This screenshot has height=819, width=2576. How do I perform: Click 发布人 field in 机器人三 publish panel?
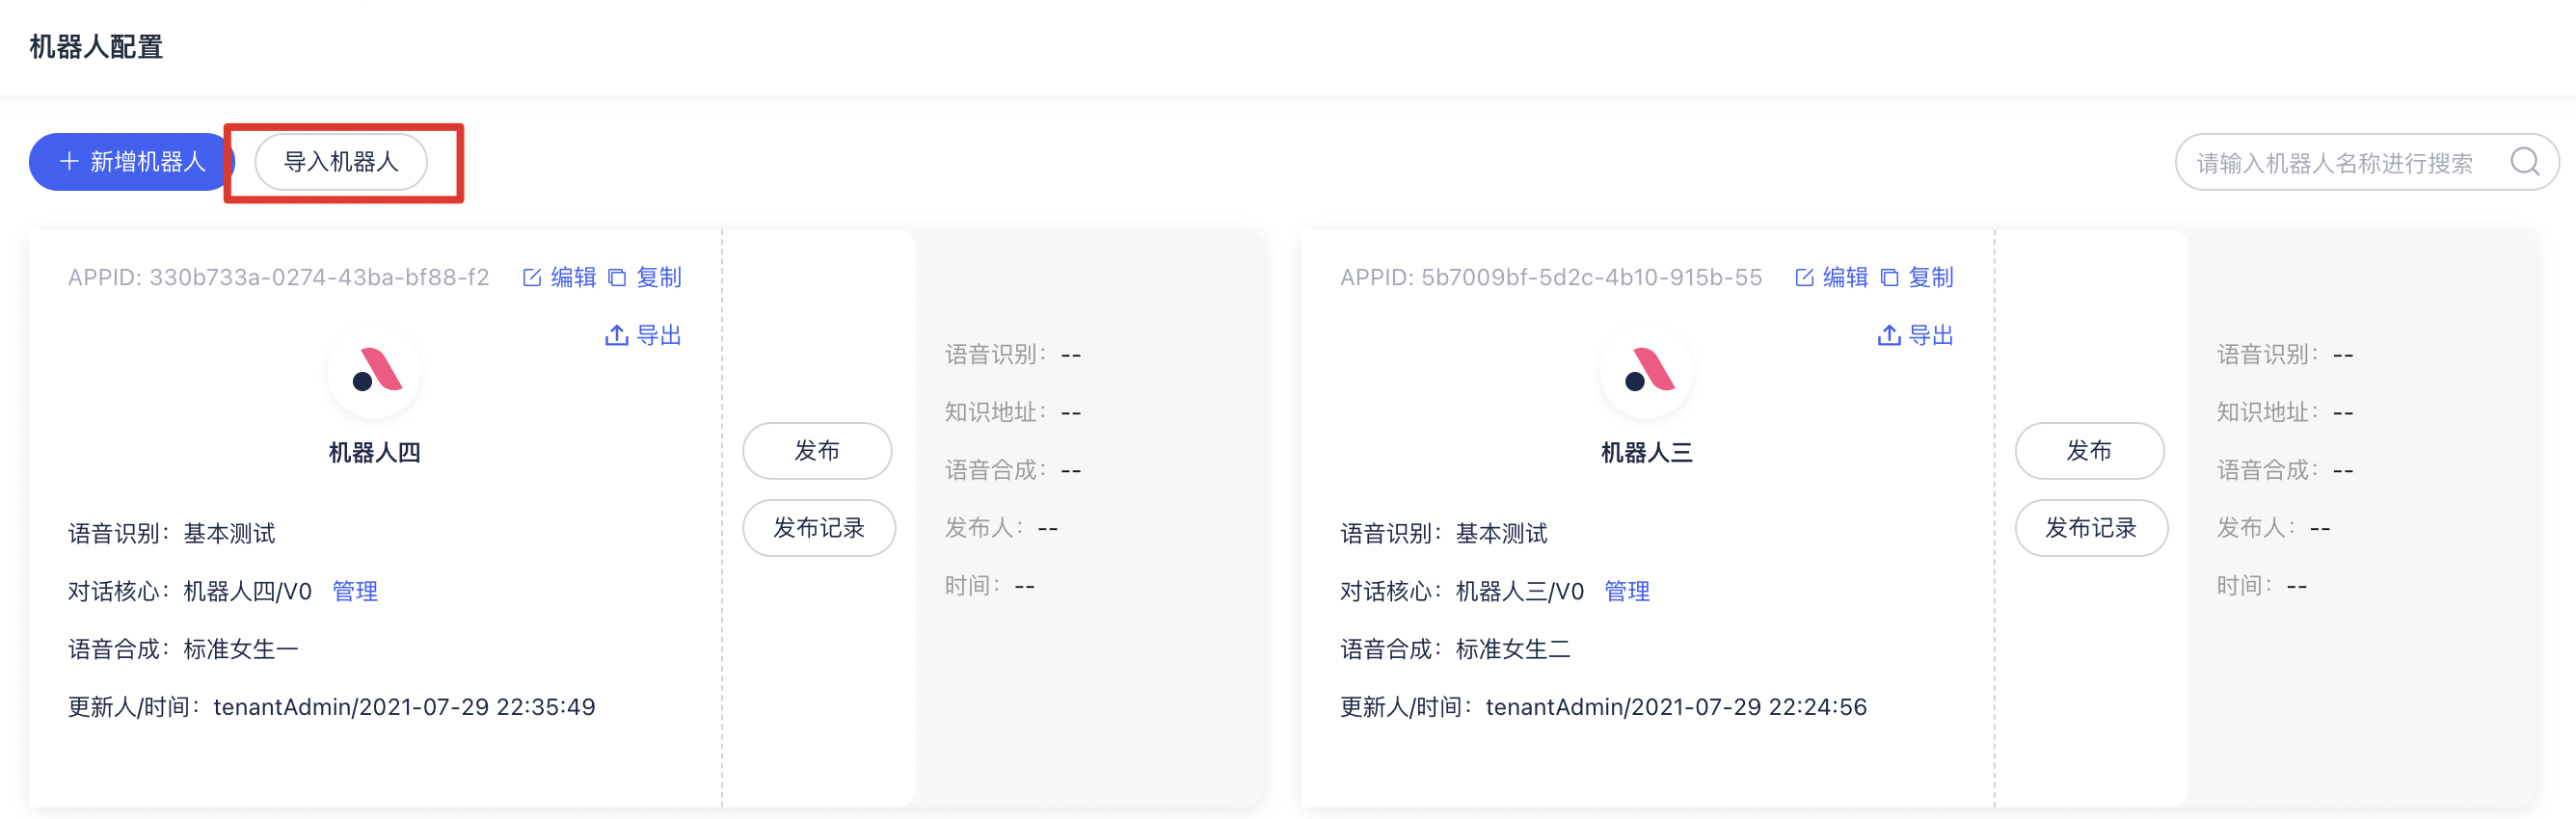pos(2273,527)
